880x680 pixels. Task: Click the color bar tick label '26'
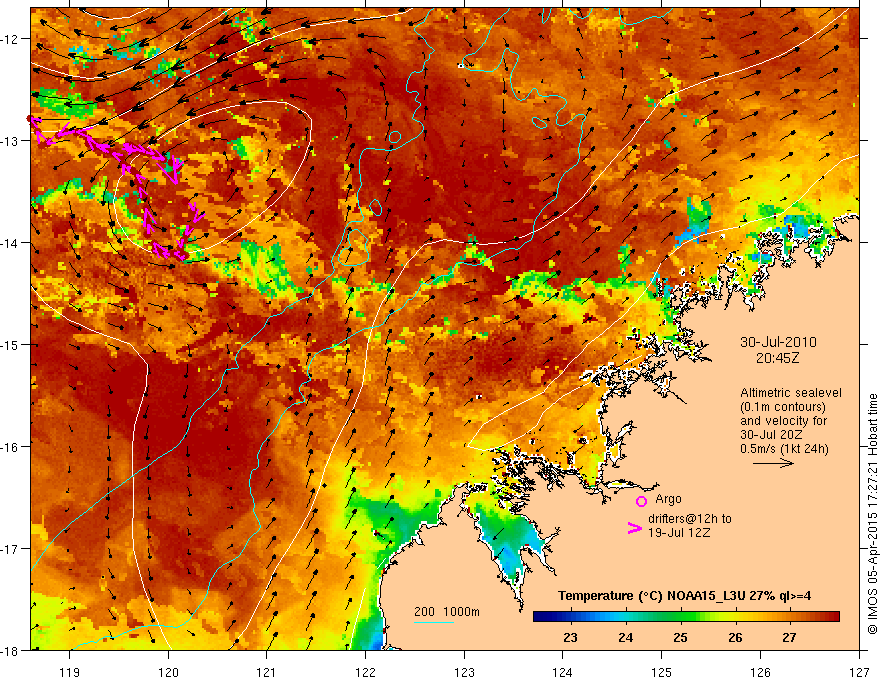735,638
